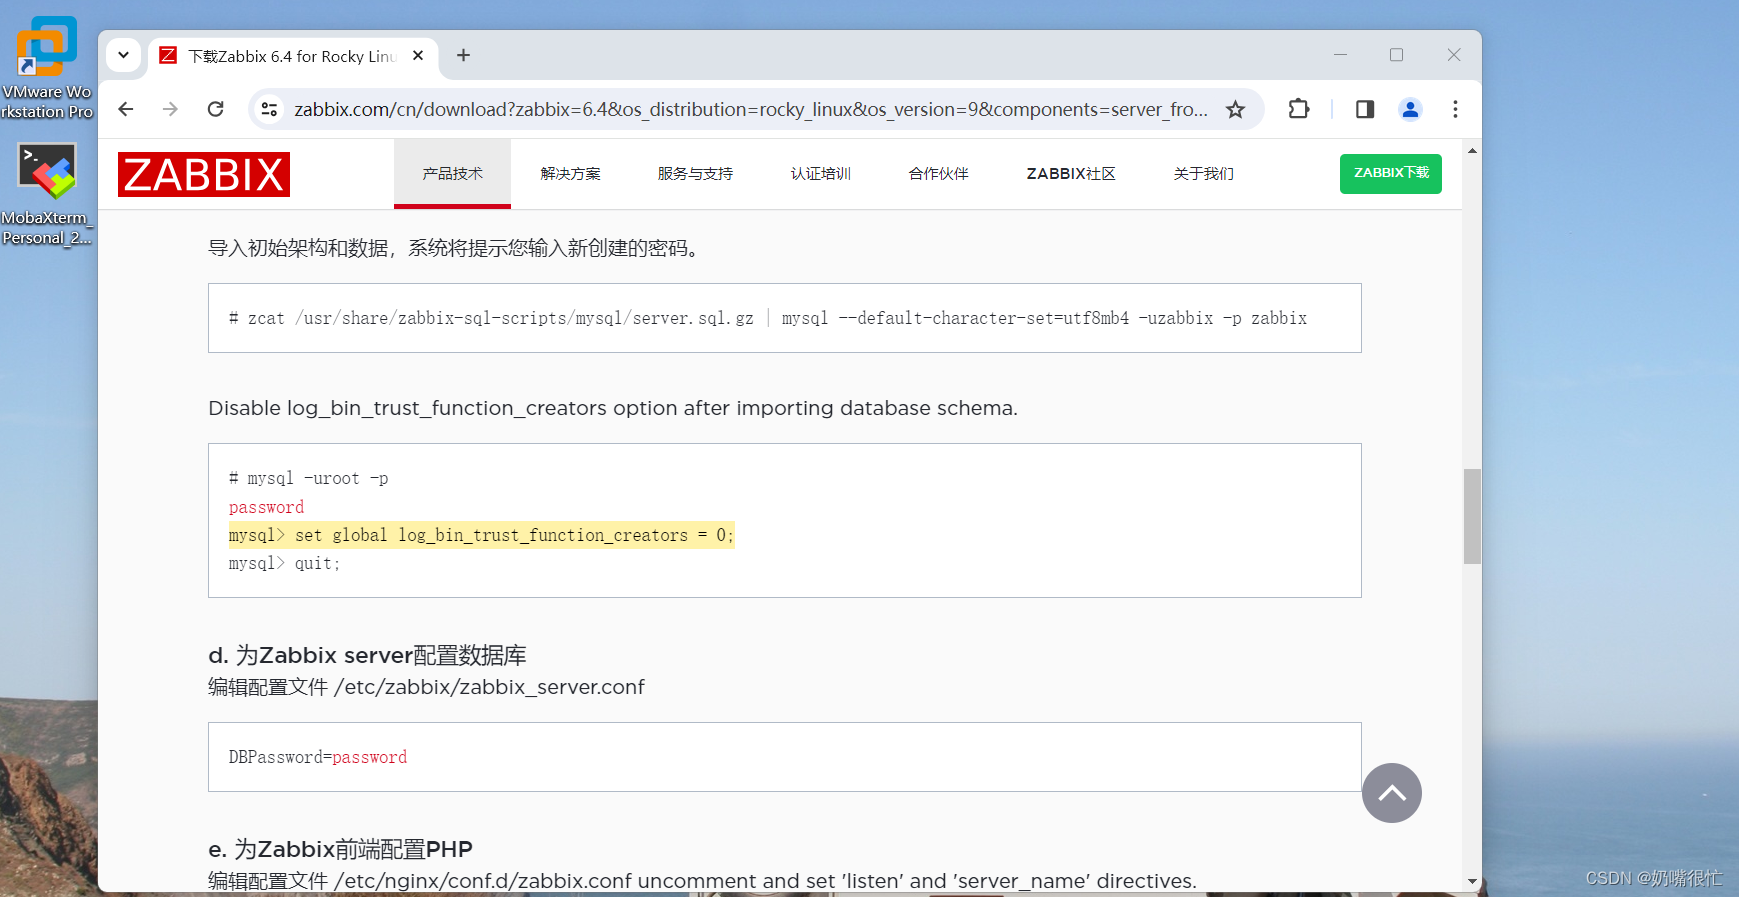The image size is (1739, 897).
Task: Click the 'DBPassword=password' line
Action: (x=318, y=757)
